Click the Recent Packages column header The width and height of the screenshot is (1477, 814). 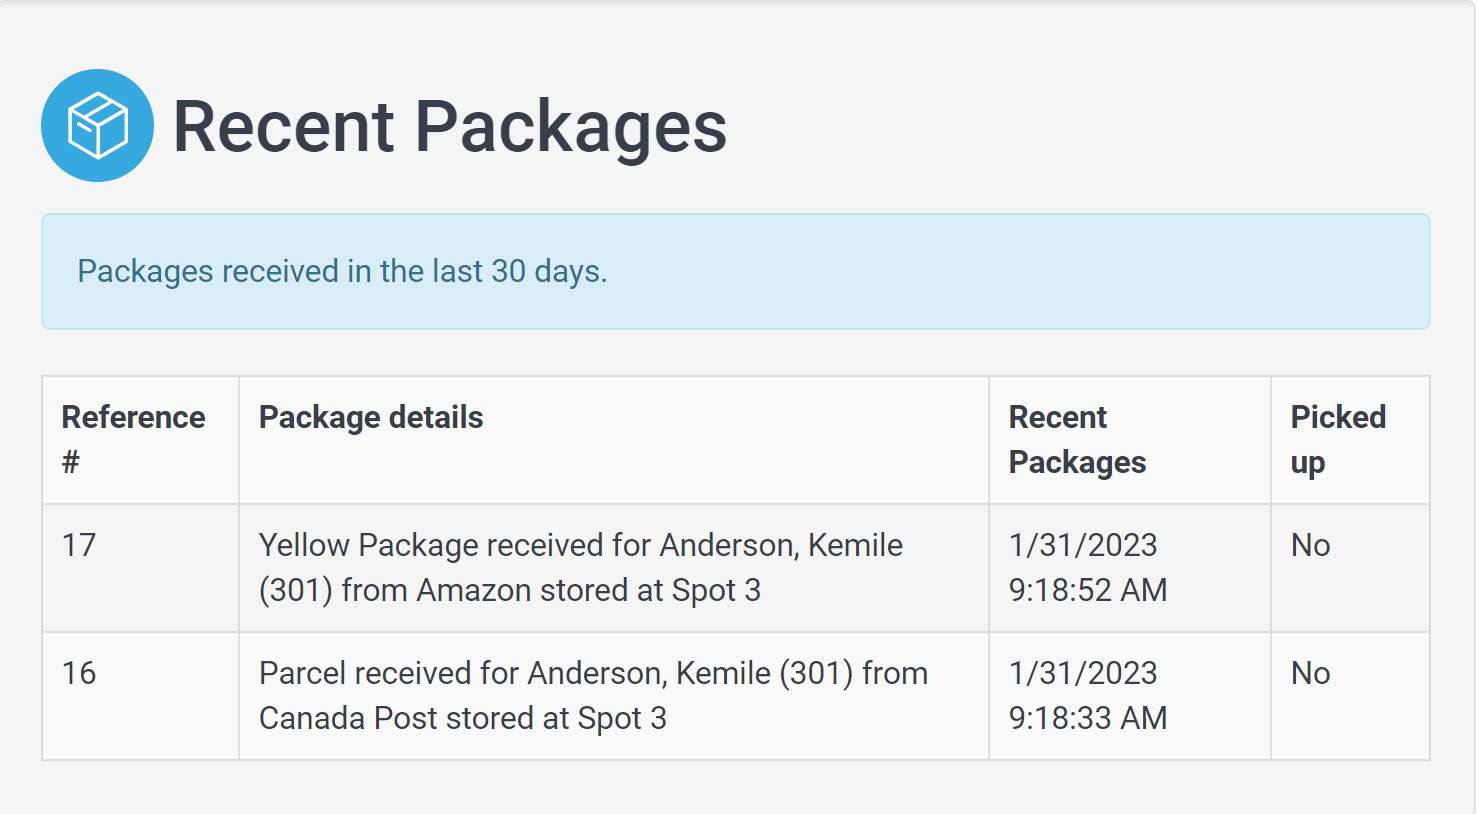1130,440
